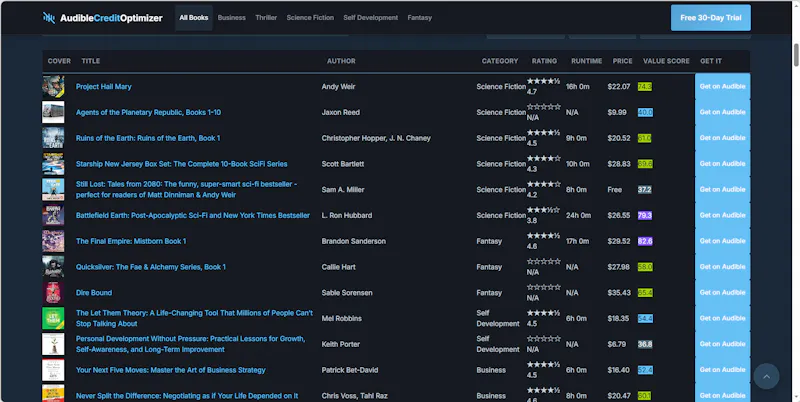Open the Science Fiction tab
This screenshot has width=800, height=402.
(x=310, y=18)
